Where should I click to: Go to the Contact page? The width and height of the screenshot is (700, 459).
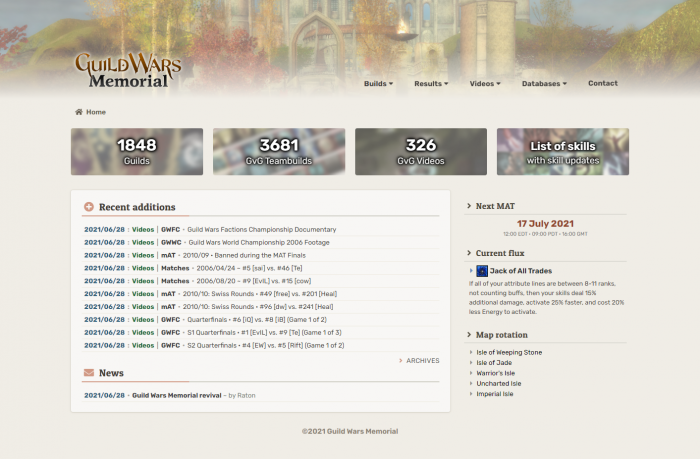tap(602, 84)
